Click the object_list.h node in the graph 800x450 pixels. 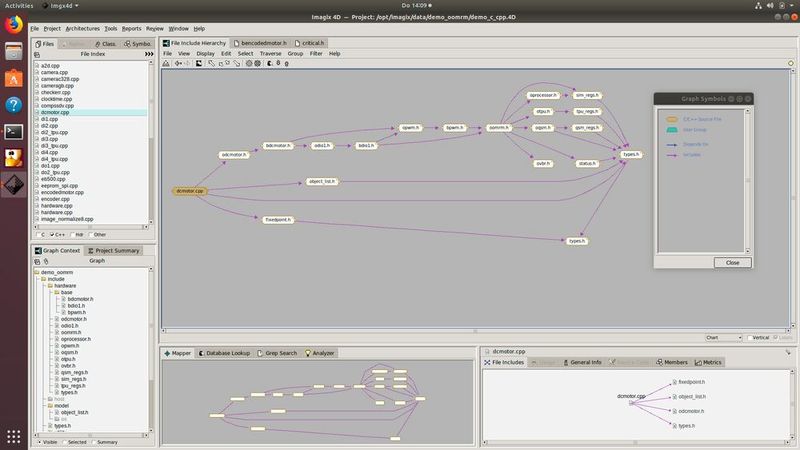coord(322,181)
